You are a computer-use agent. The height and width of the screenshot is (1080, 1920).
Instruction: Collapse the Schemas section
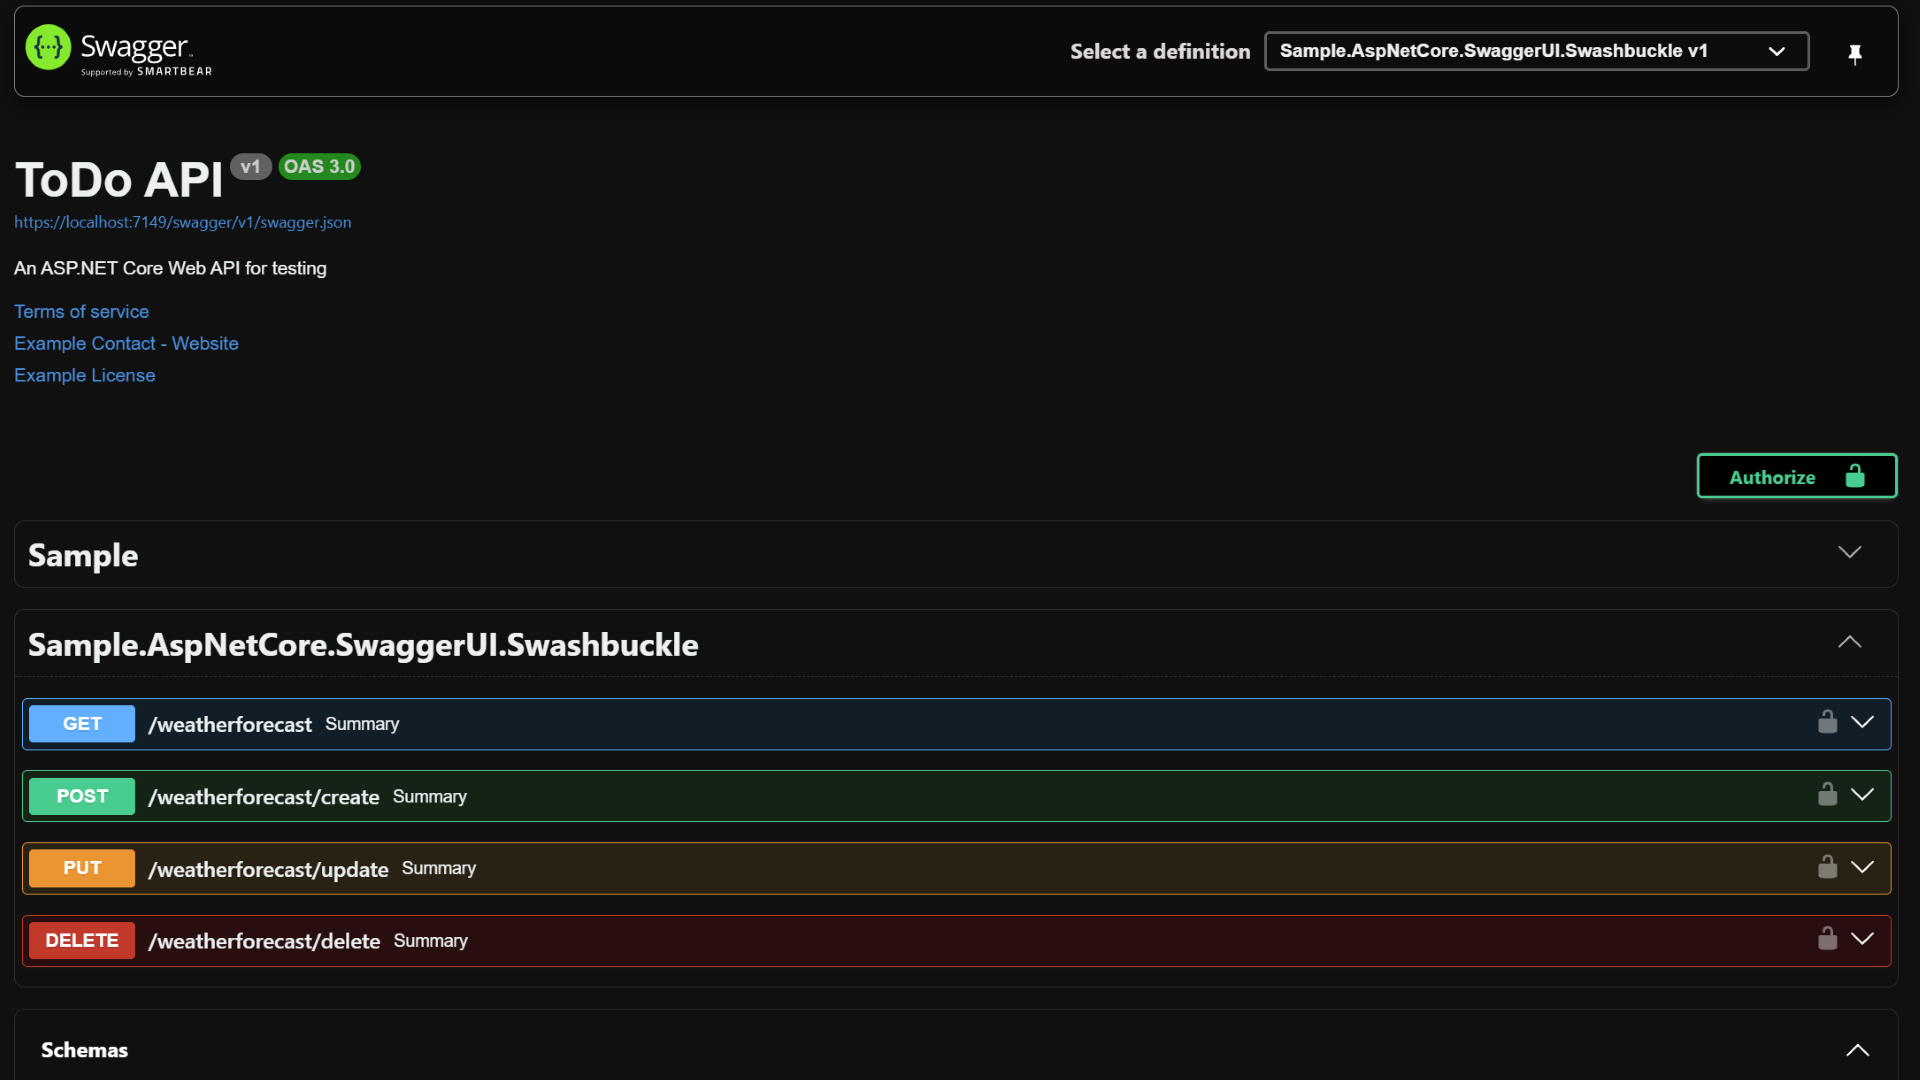click(x=1858, y=1050)
